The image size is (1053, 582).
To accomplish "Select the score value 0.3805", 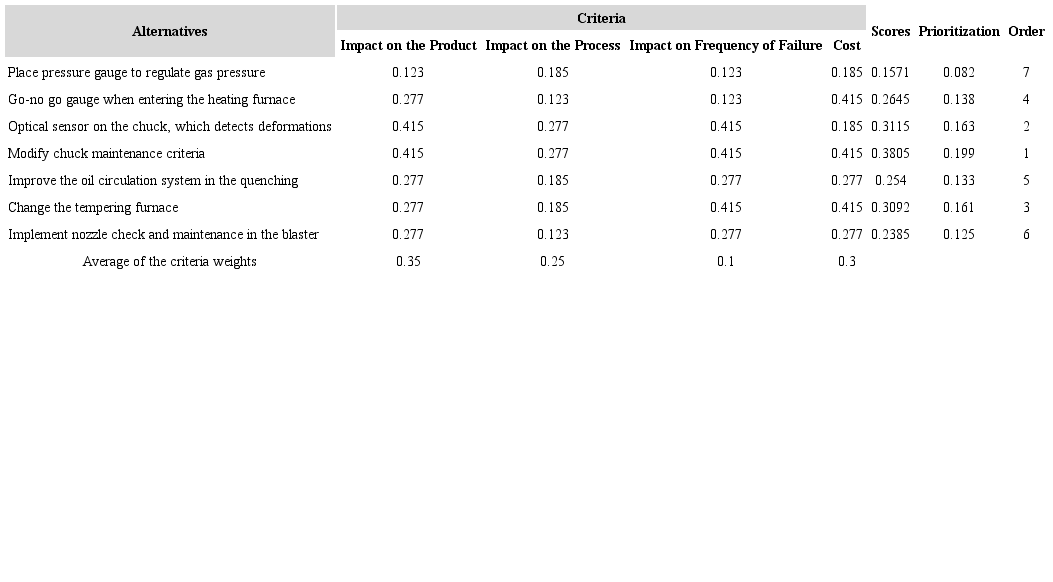I will click(x=890, y=153).
